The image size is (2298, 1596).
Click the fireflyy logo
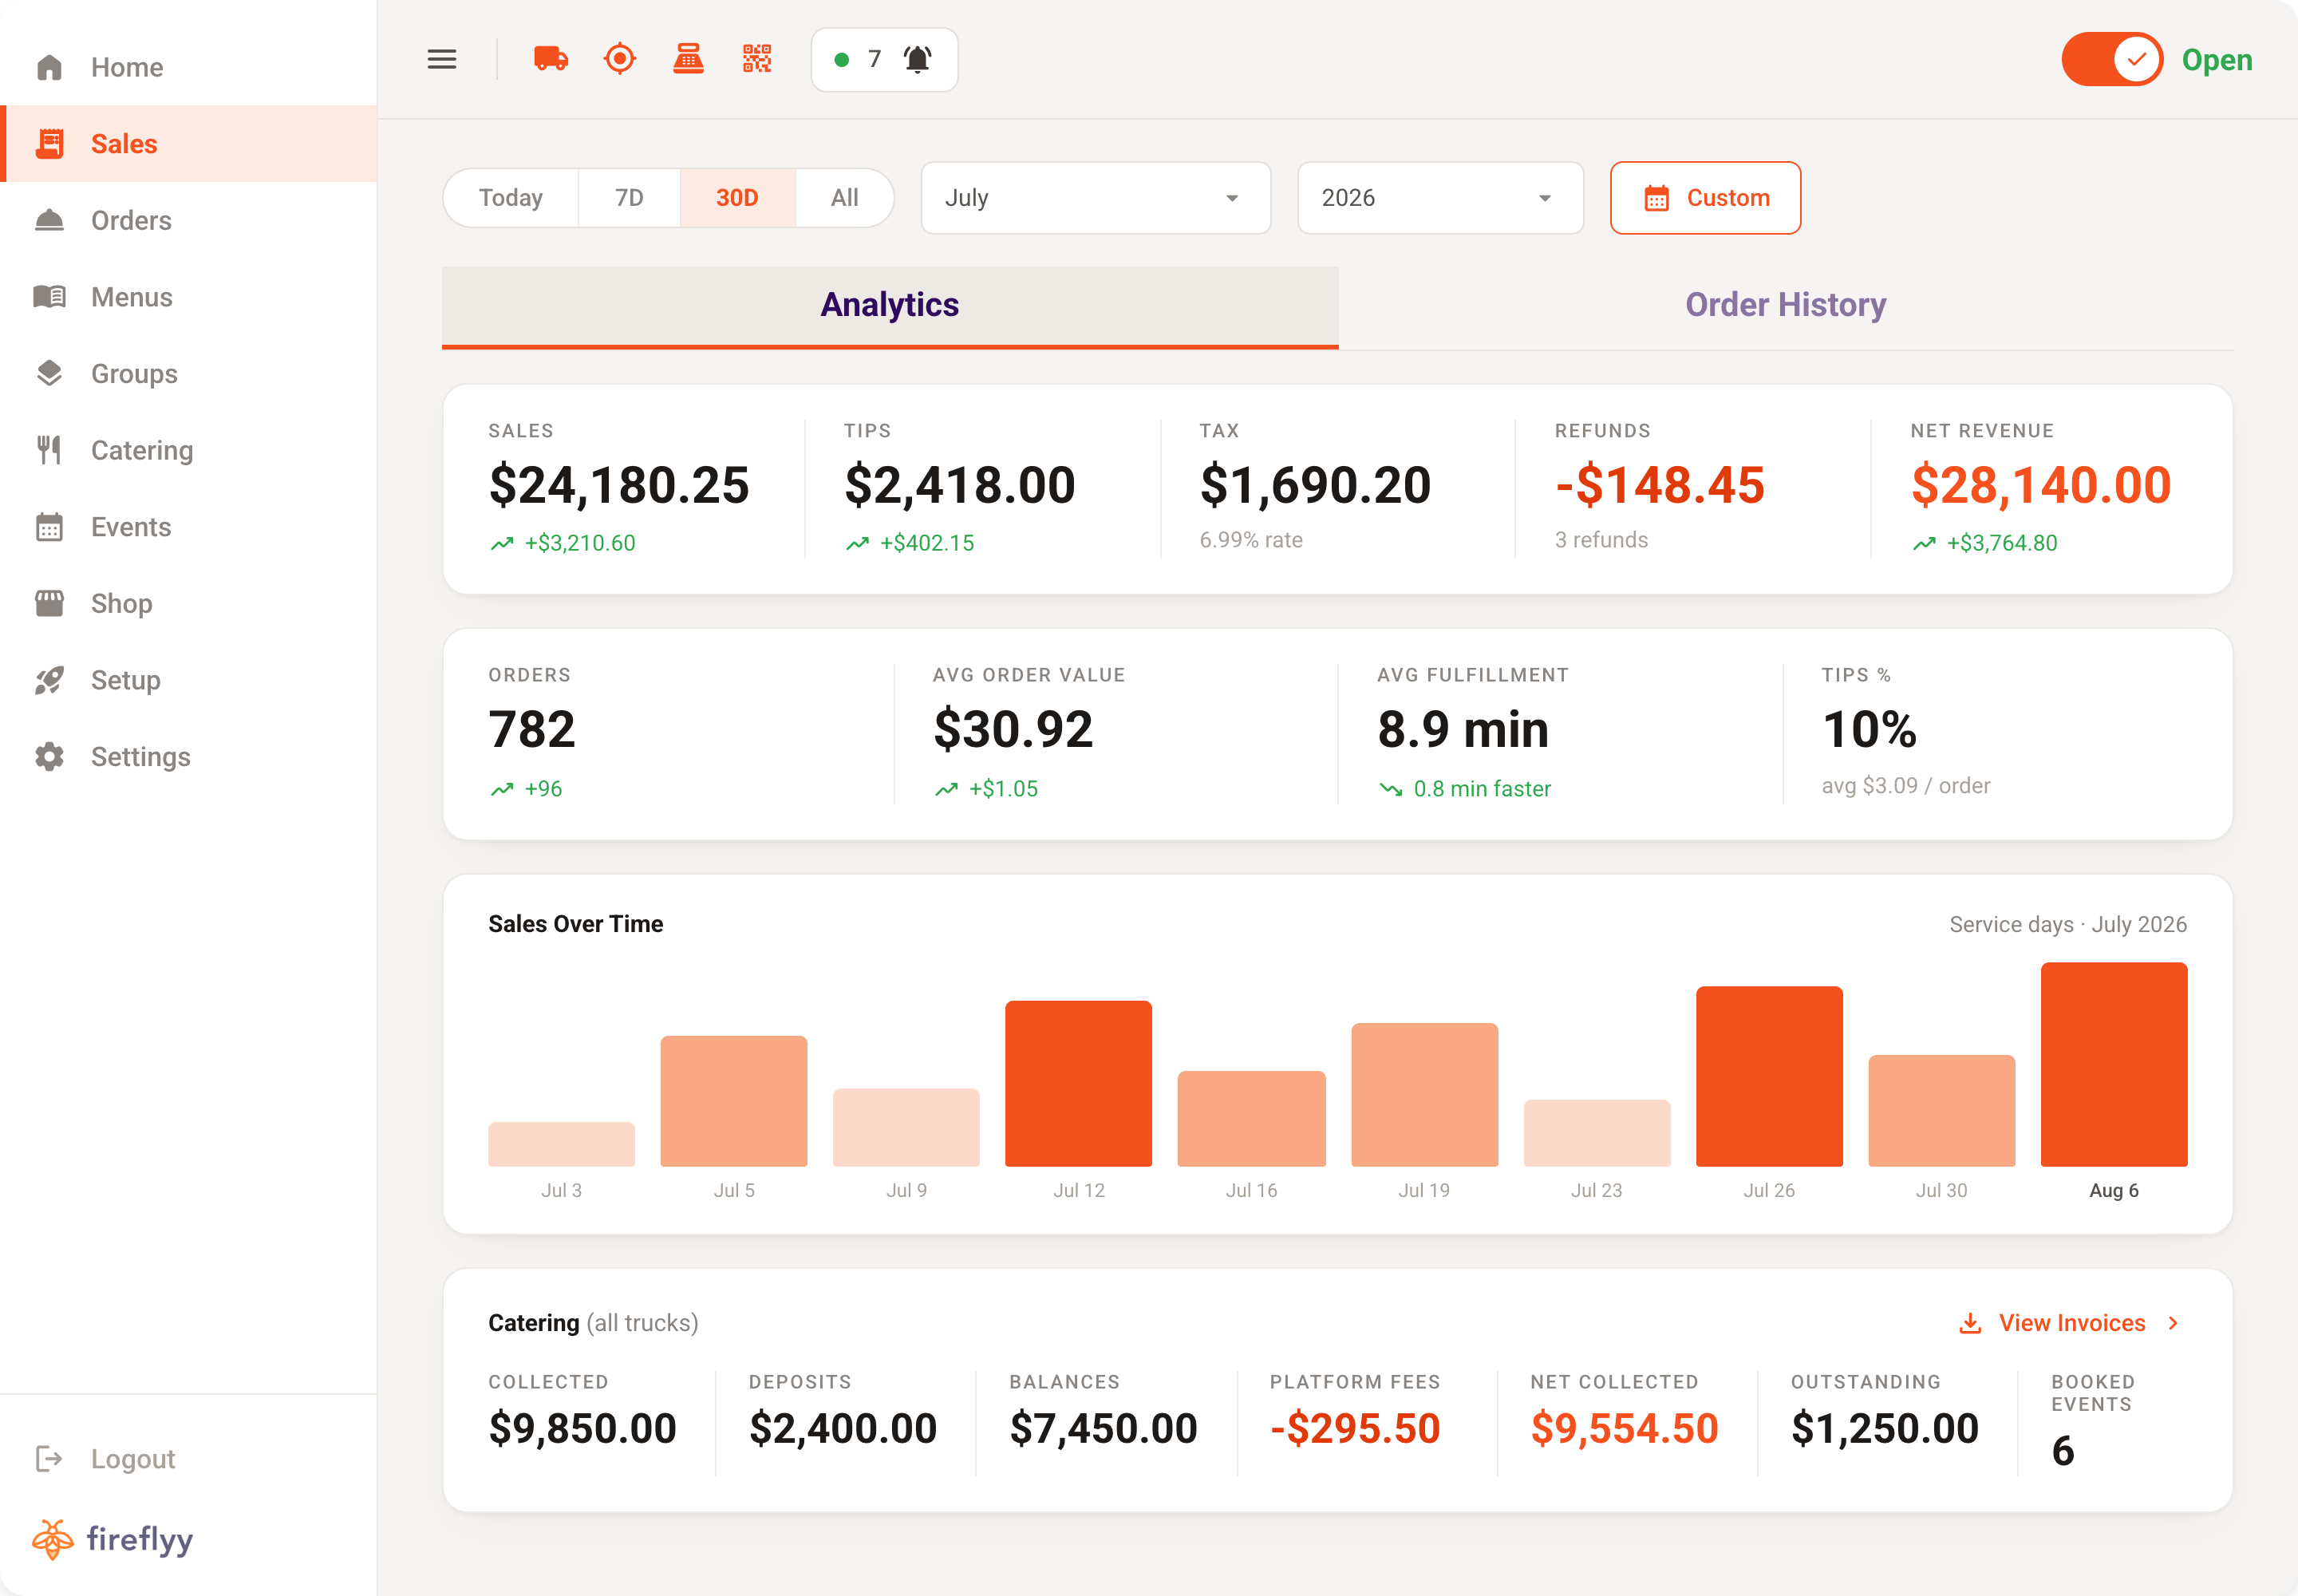[x=112, y=1539]
